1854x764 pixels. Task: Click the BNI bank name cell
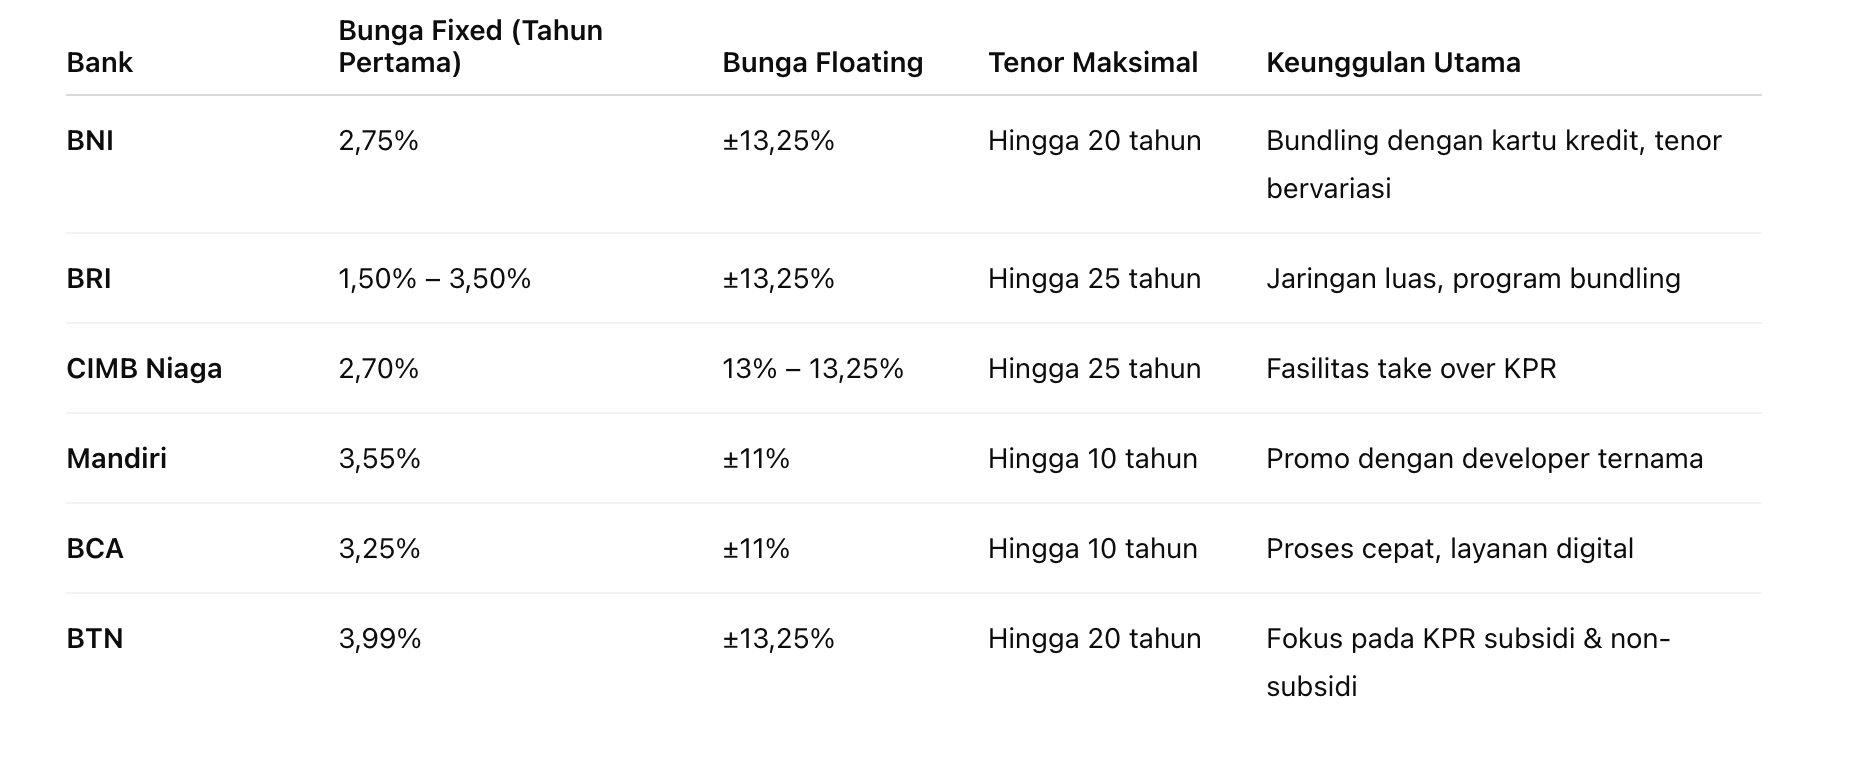coord(90,141)
